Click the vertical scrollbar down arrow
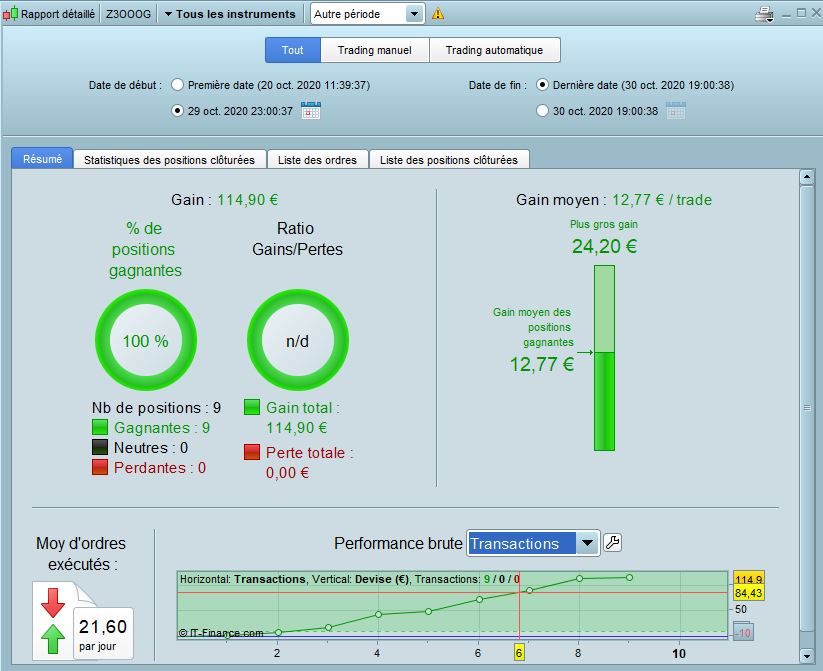823x671 pixels. 807,655
